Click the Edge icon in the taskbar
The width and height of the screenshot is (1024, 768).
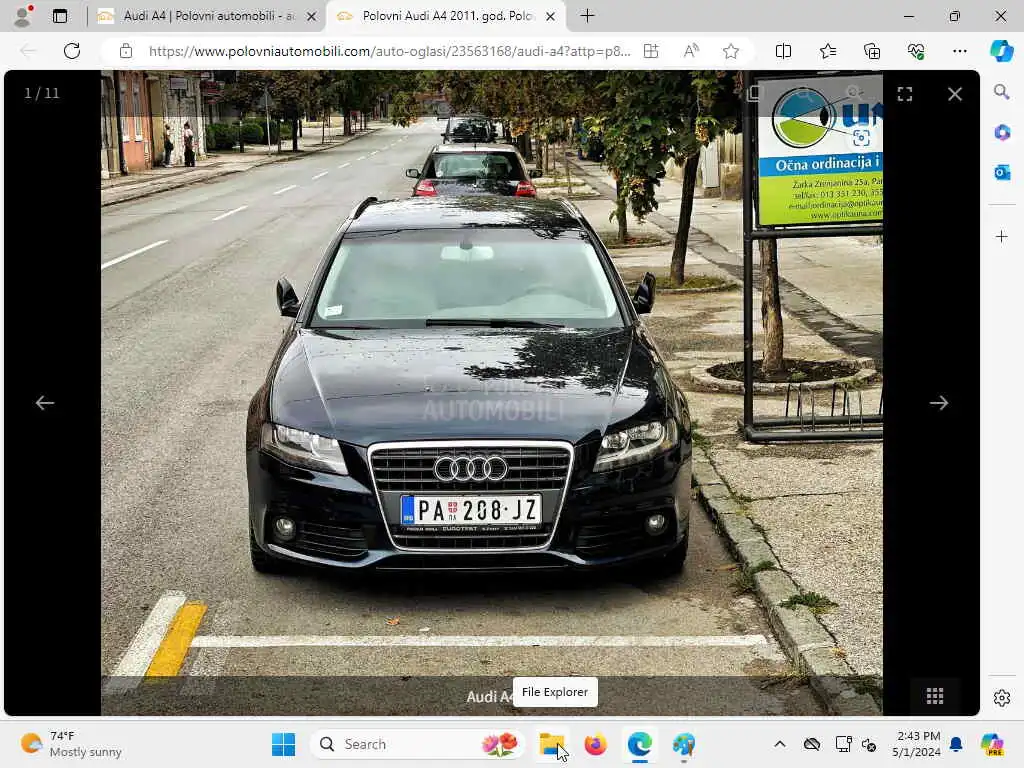pyautogui.click(x=639, y=744)
